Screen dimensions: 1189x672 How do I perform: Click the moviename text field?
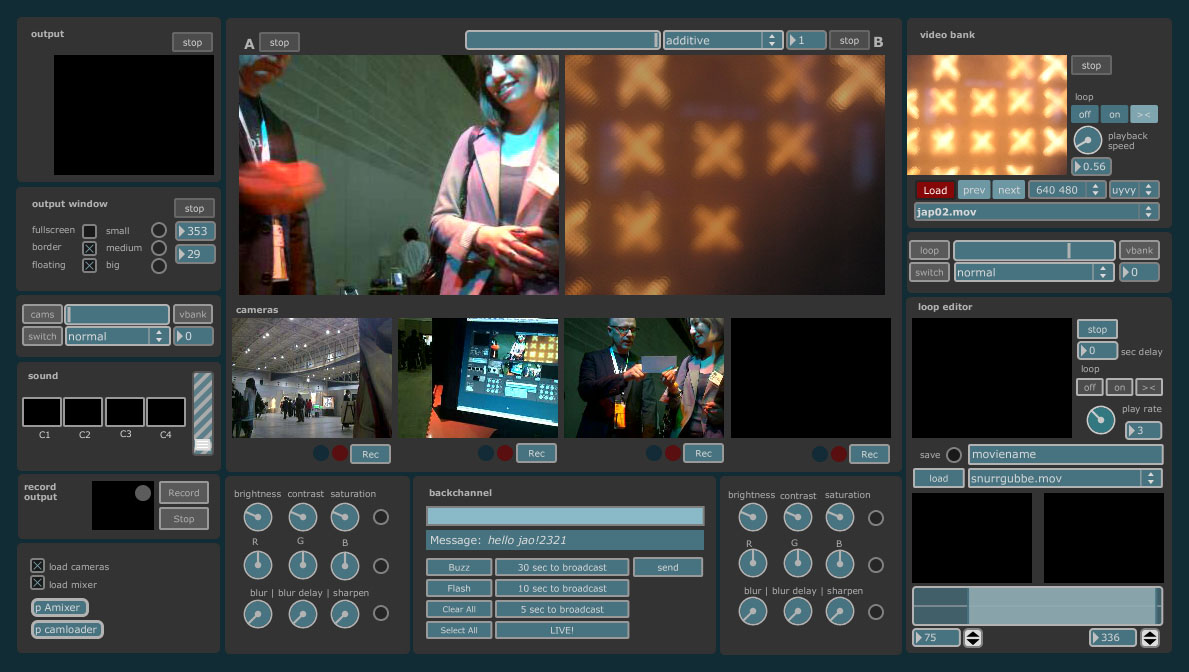pyautogui.click(x=1064, y=454)
